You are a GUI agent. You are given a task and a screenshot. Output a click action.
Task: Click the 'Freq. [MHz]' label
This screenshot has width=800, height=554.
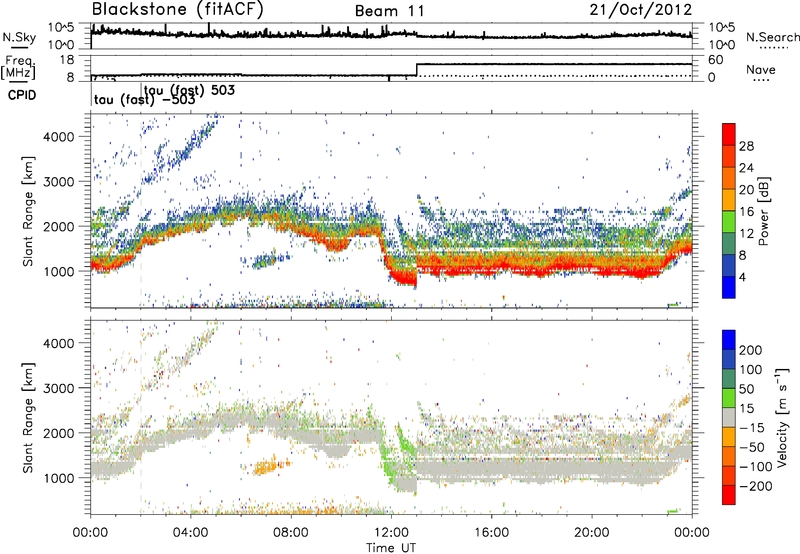18,67
